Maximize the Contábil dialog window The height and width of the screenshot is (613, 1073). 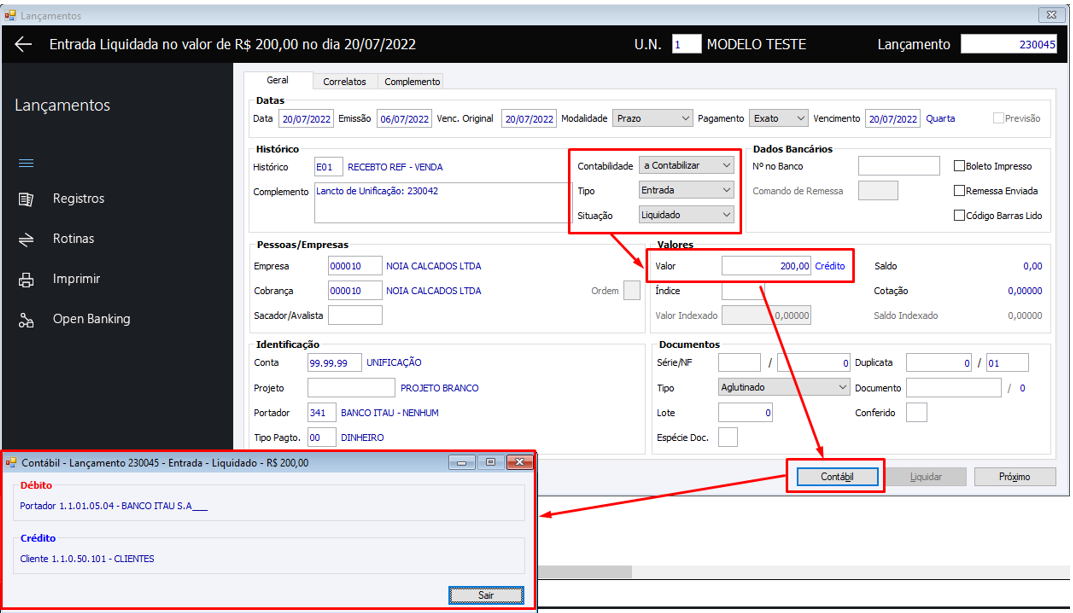coord(491,462)
